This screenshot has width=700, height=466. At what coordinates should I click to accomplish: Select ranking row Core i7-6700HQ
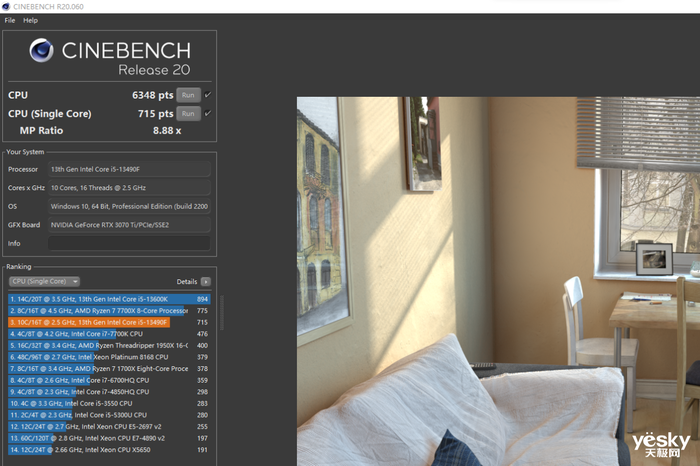pyautogui.click(x=109, y=380)
